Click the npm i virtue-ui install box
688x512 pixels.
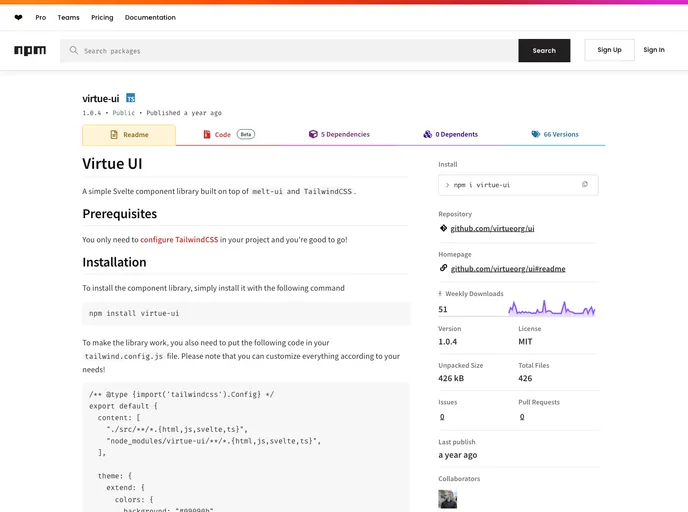pos(518,185)
